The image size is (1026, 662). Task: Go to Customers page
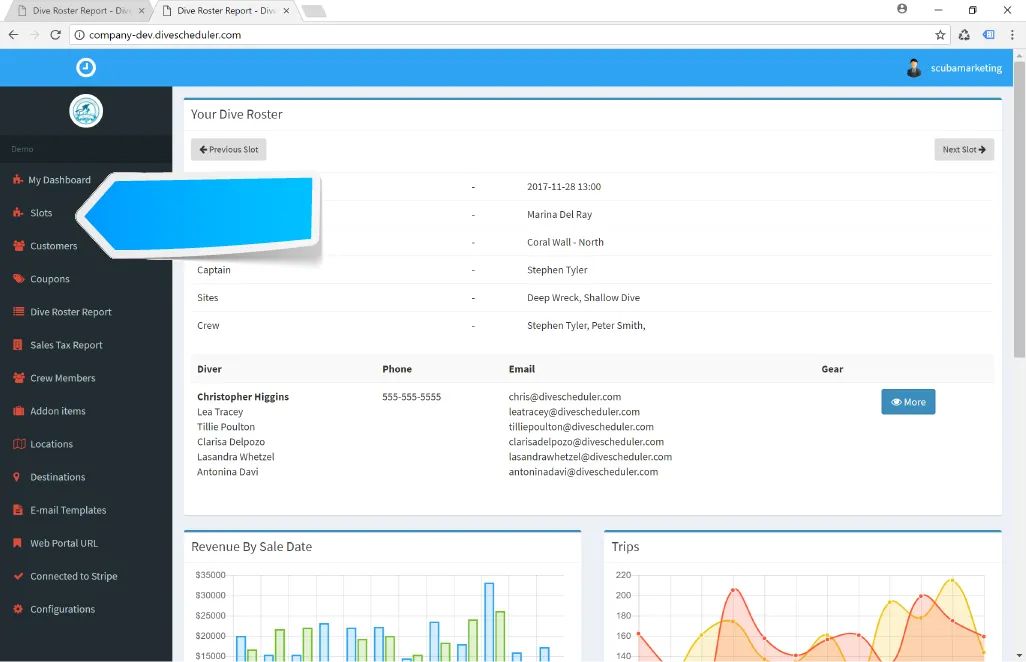(54, 246)
